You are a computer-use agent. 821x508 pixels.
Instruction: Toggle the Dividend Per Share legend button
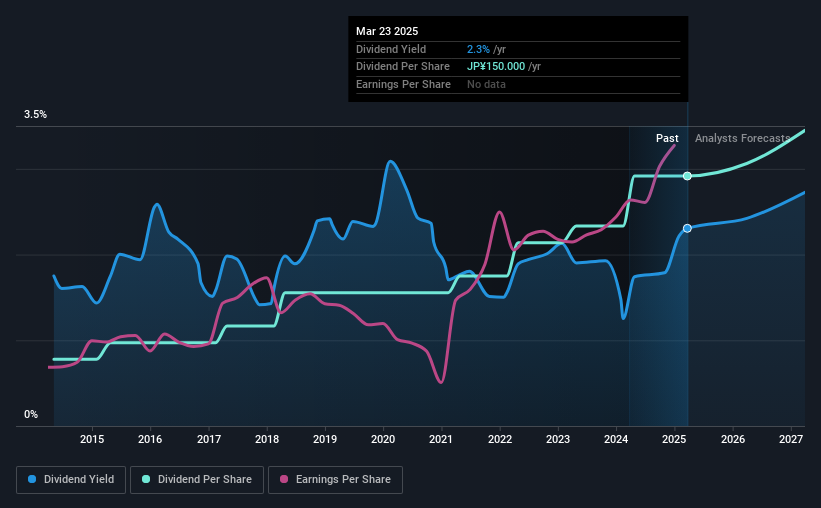(197, 480)
